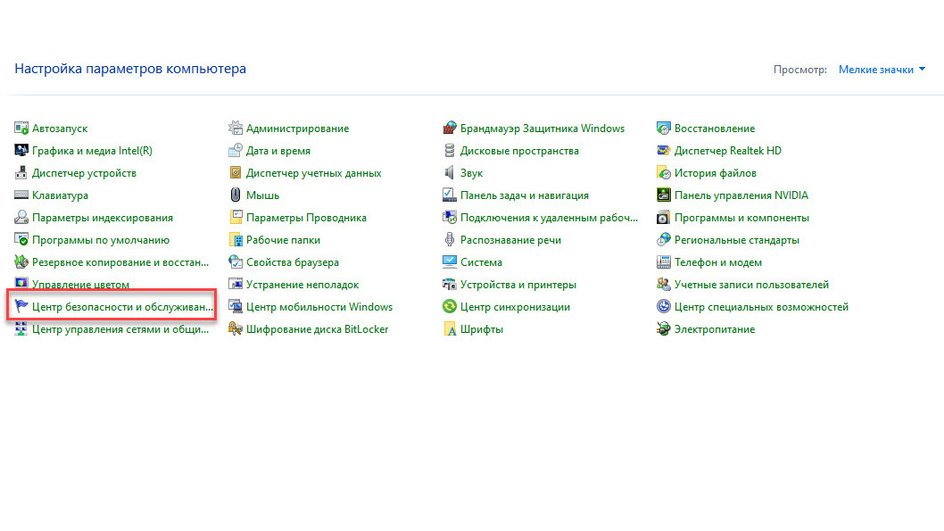Open the Восстановление text link
Image resolution: width=944 pixels, height=531 pixels.
click(715, 128)
